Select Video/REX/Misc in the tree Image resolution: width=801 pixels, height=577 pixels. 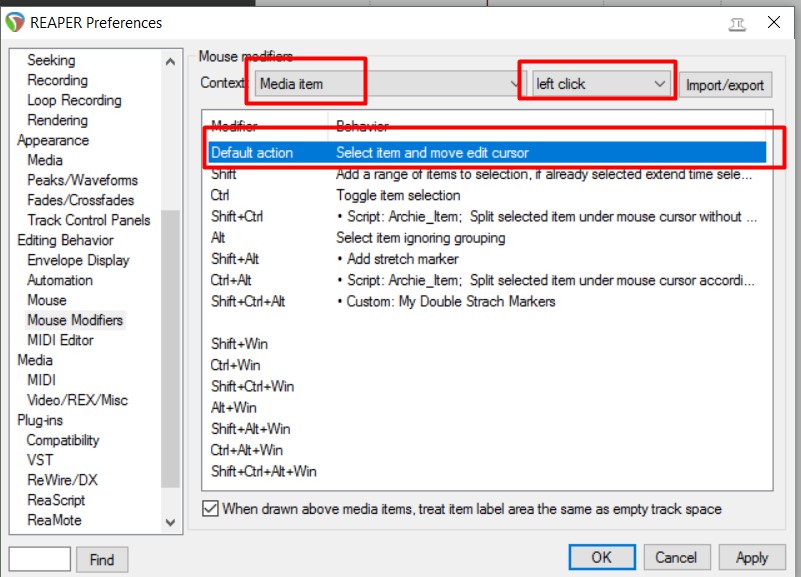click(77, 400)
